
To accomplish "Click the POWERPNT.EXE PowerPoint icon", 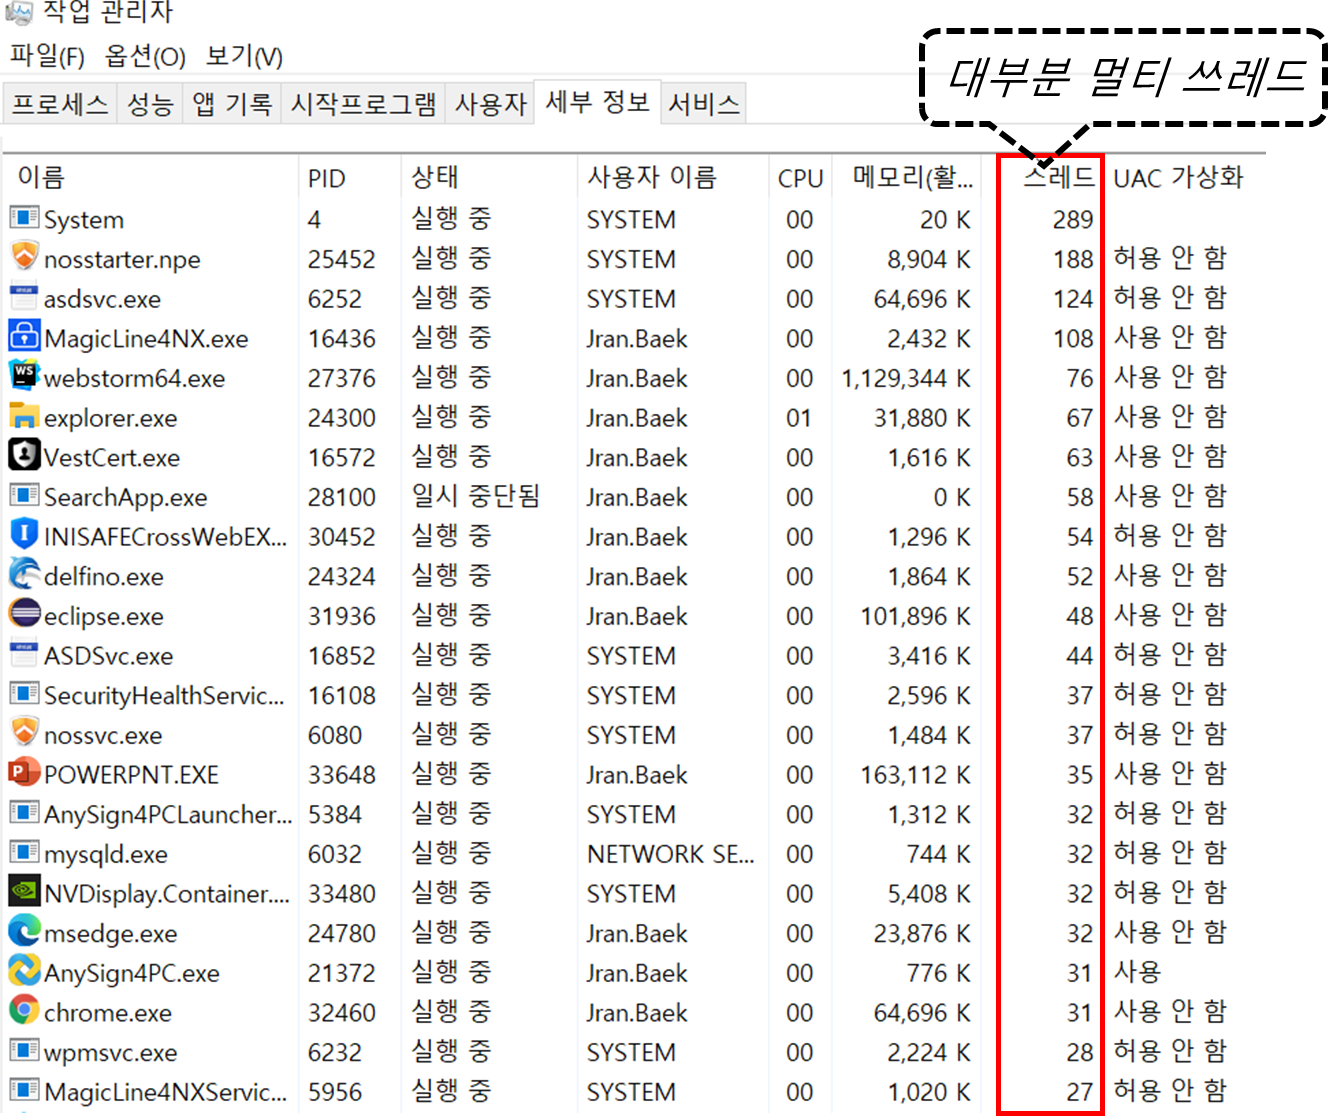I will [x=24, y=772].
